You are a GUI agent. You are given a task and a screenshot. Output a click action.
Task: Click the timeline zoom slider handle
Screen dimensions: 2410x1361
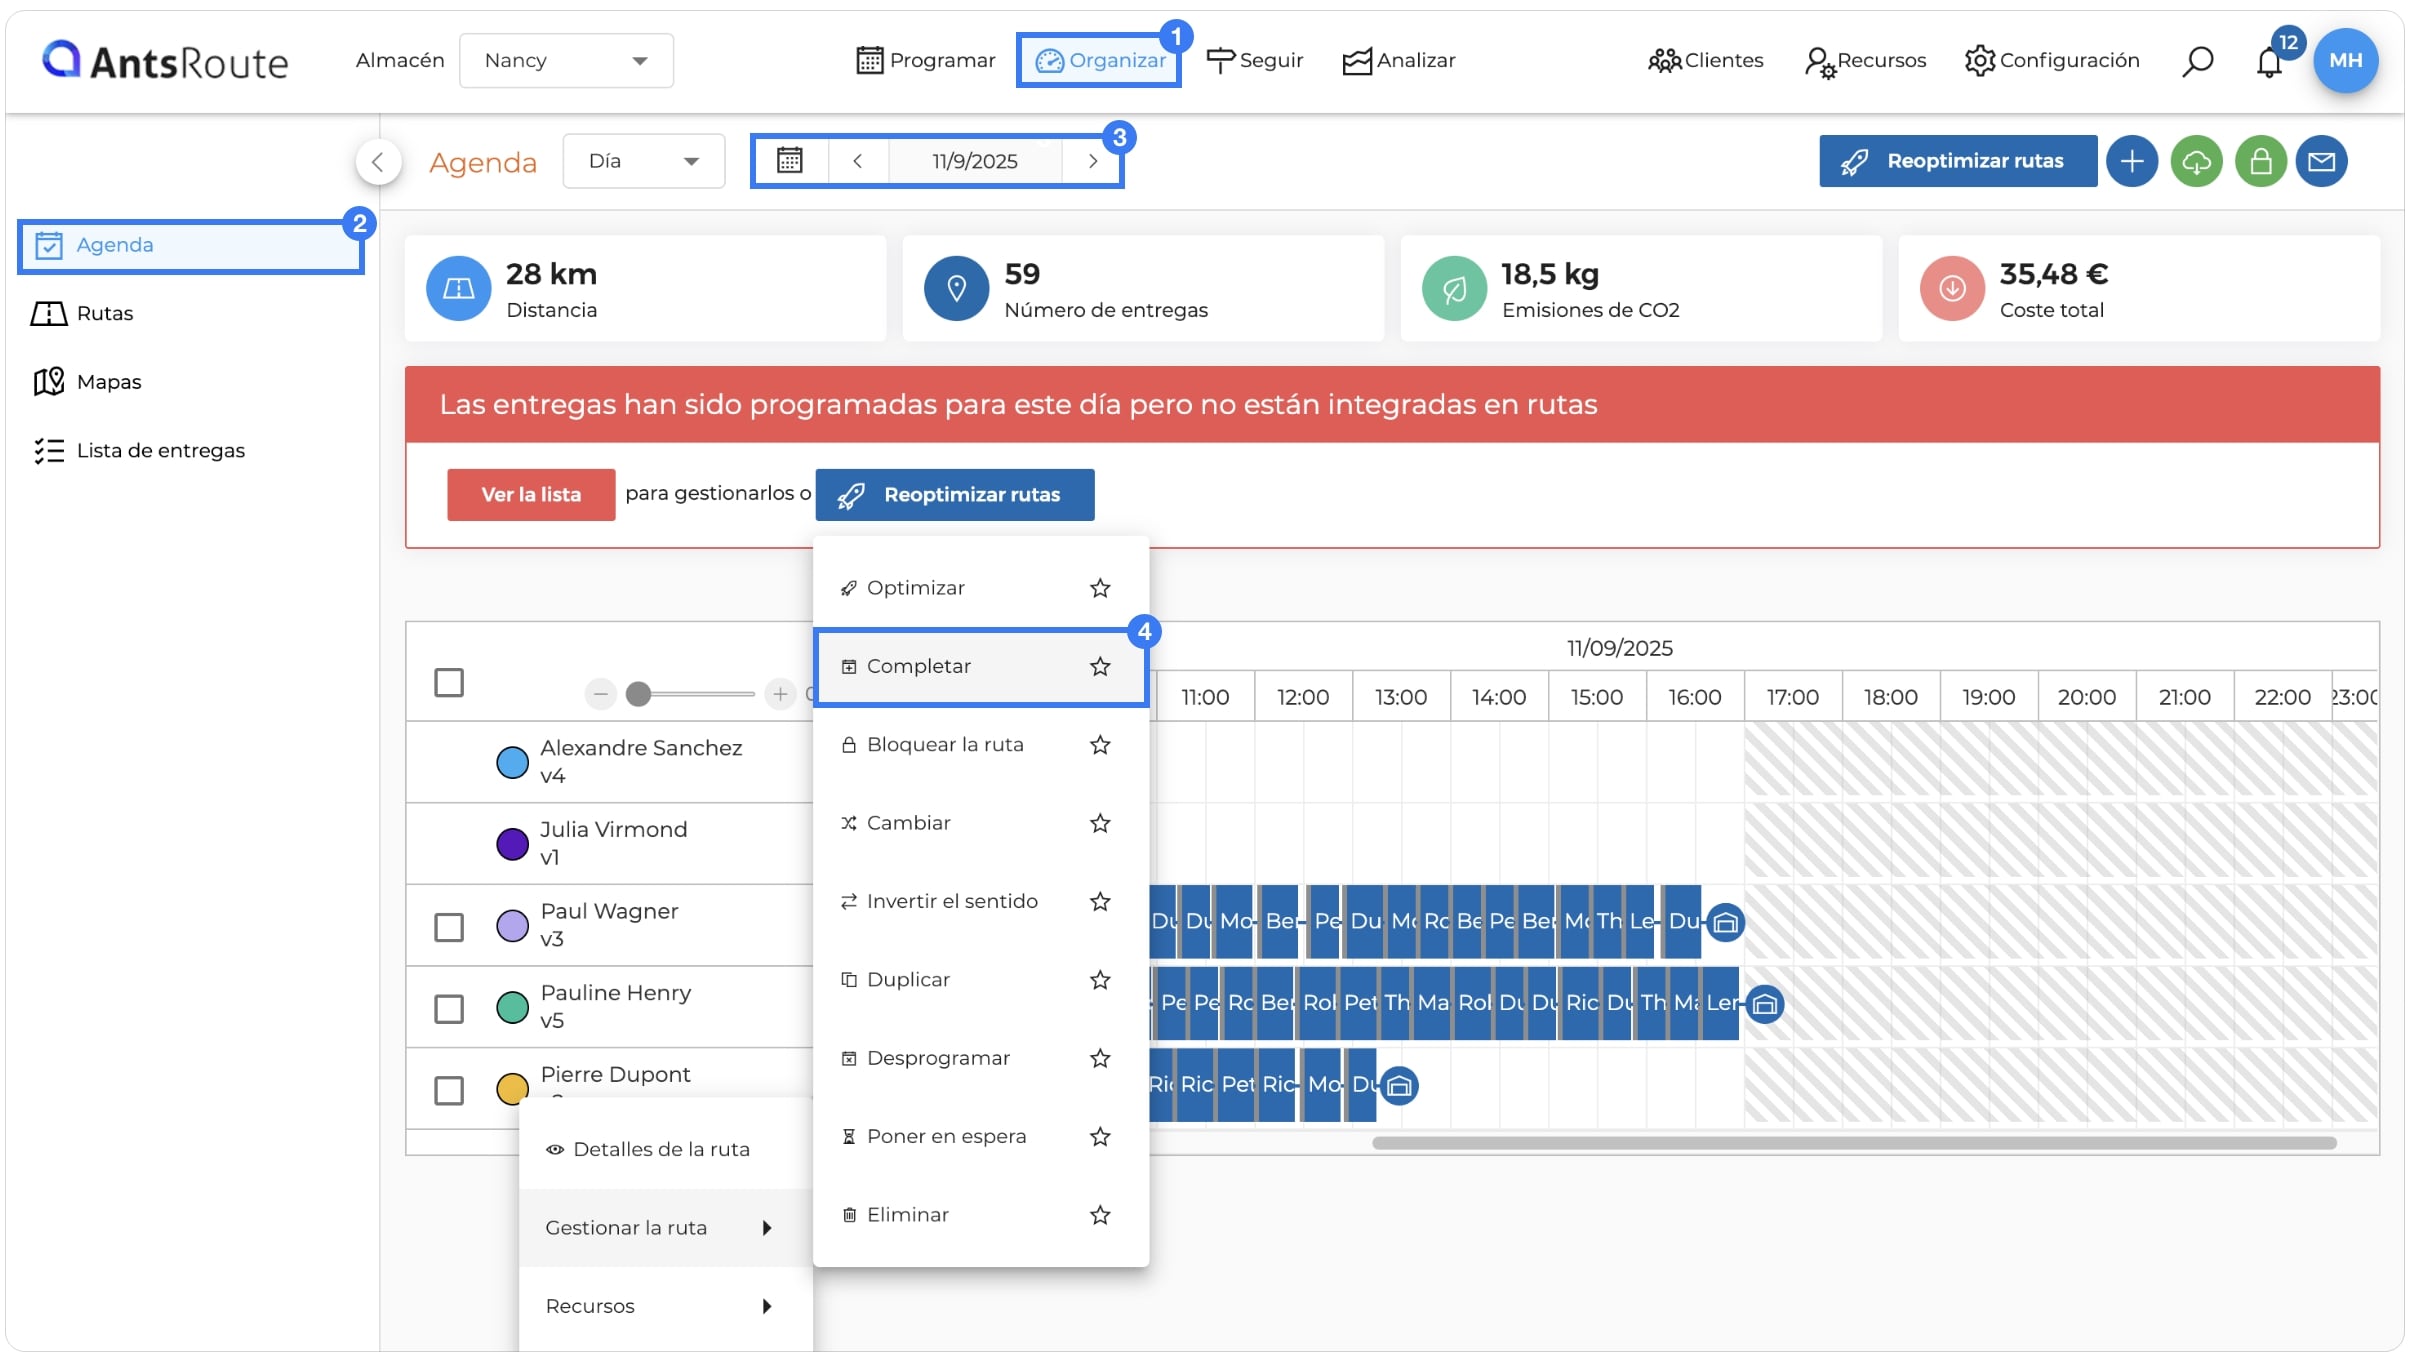[638, 694]
